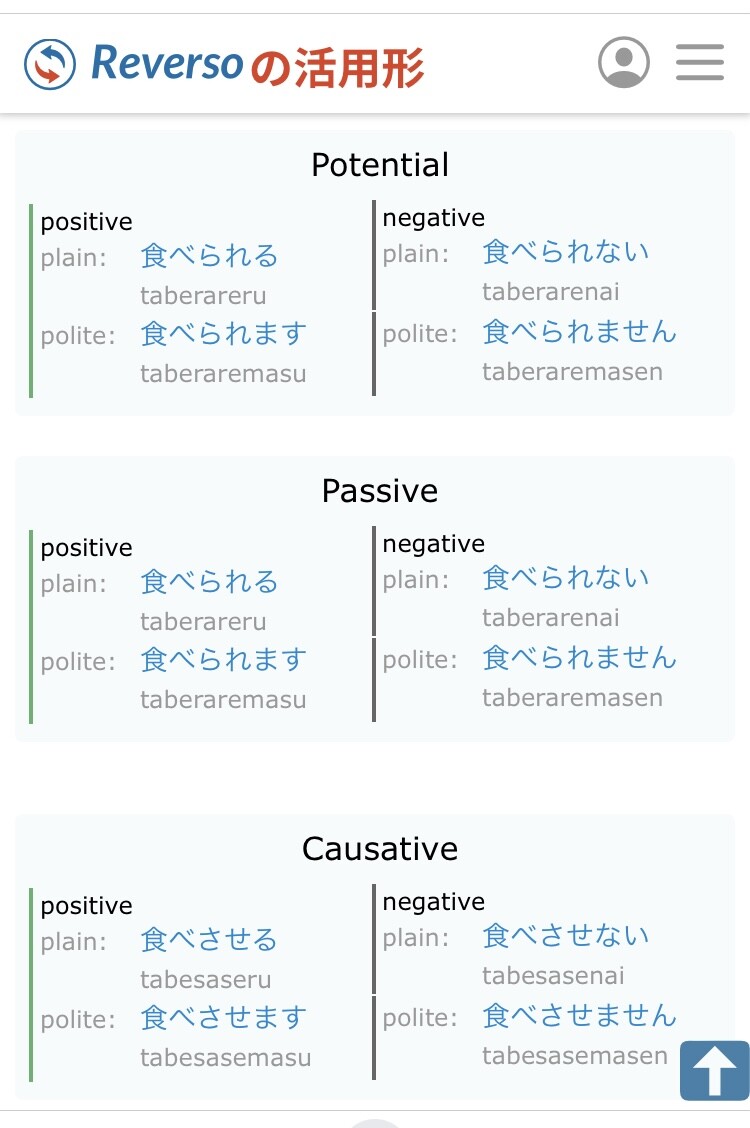Click the Potential polite positive form 食べられます
This screenshot has width=750, height=1128.
(x=223, y=334)
